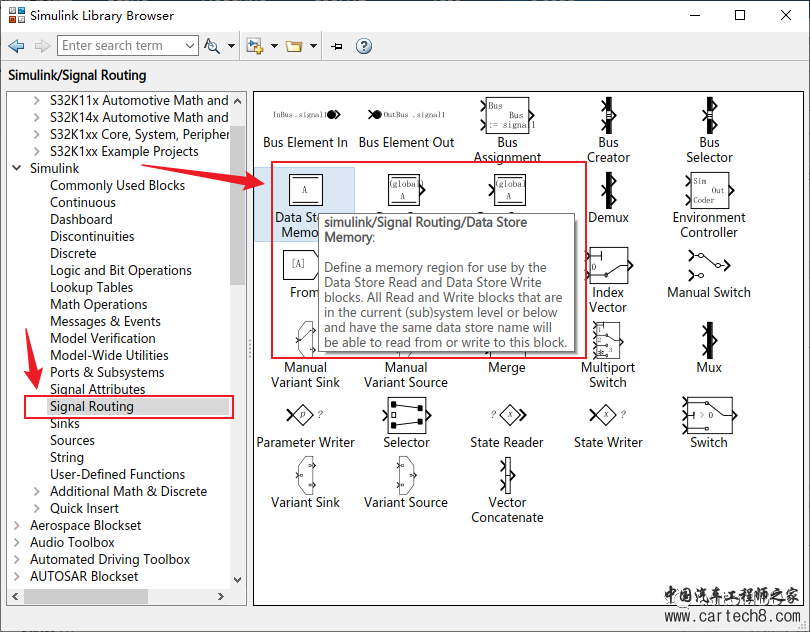Select the State Reader block
The height and width of the screenshot is (632, 810).
(507, 424)
